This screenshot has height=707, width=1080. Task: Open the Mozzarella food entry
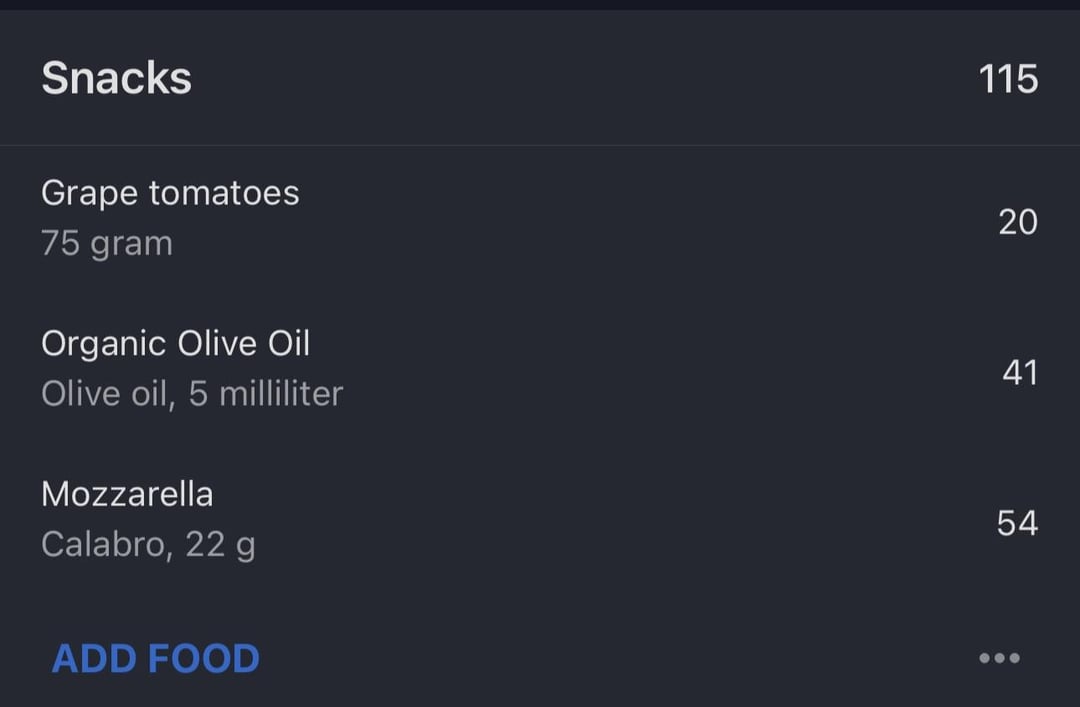pos(127,494)
